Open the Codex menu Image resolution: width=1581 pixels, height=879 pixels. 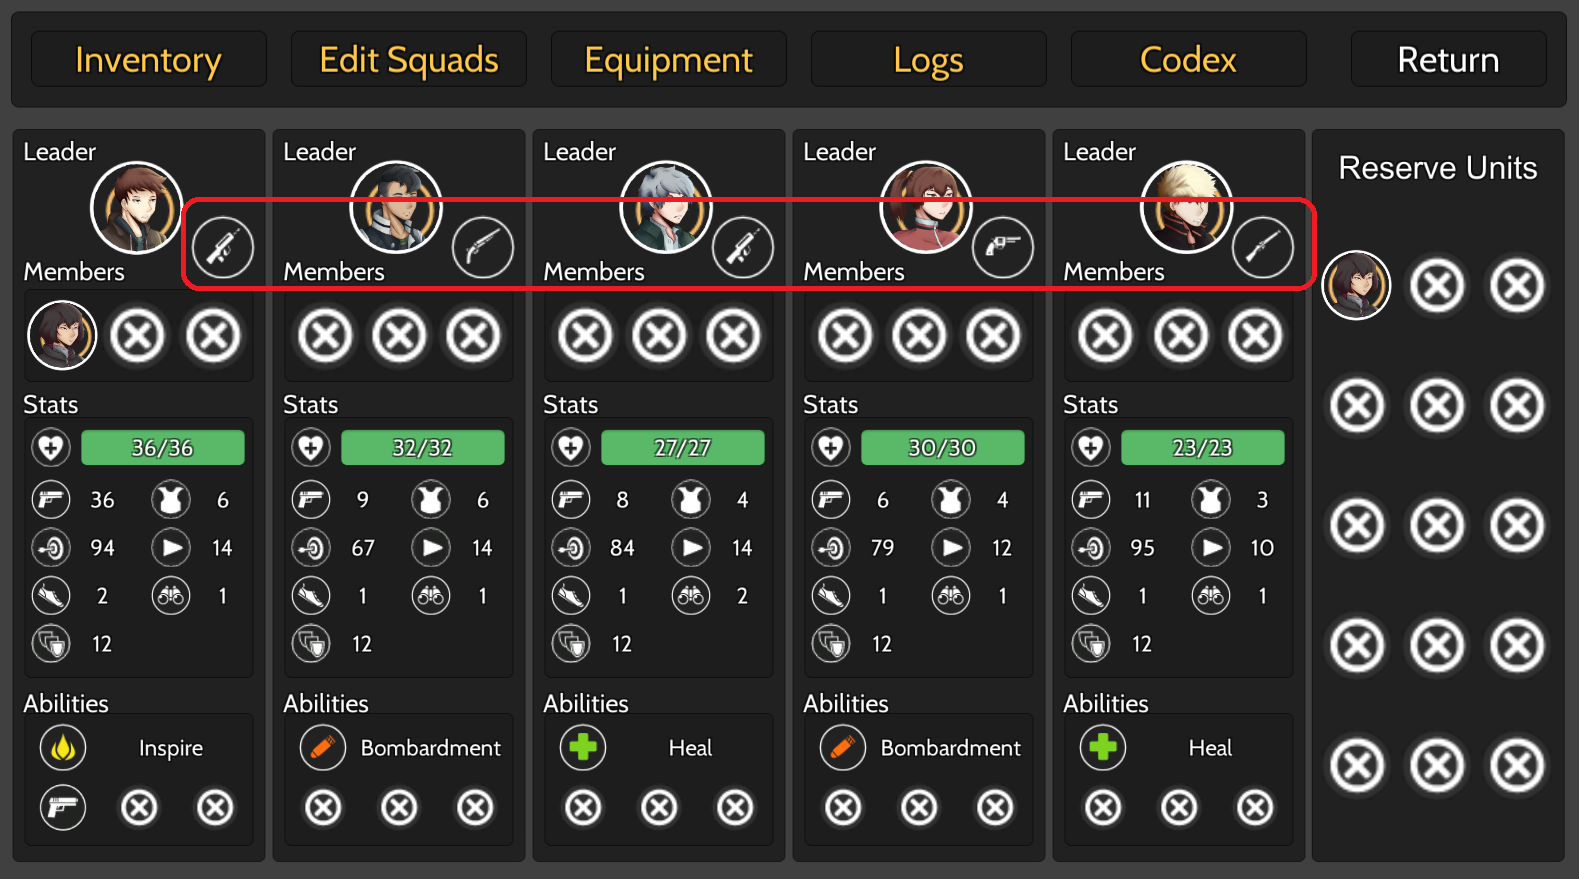(x=1188, y=60)
